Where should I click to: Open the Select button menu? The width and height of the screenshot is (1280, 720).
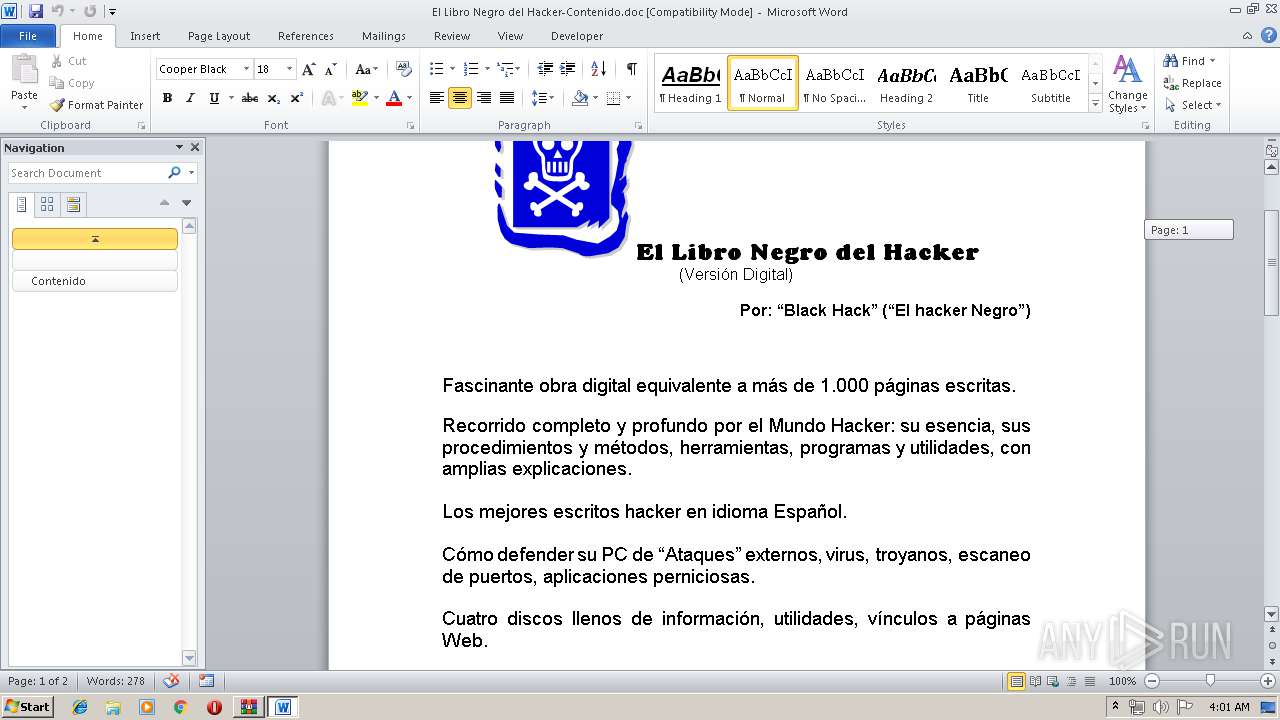point(1192,105)
